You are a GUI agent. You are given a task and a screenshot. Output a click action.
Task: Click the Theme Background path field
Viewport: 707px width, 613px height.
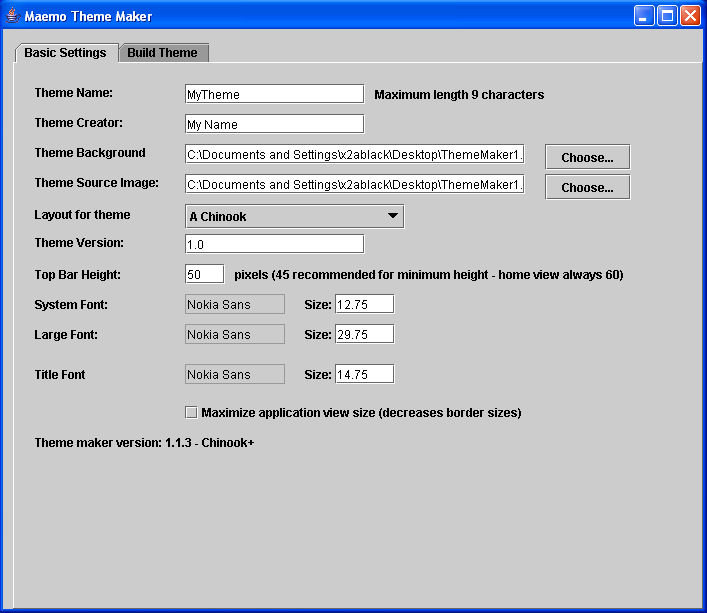pos(354,154)
